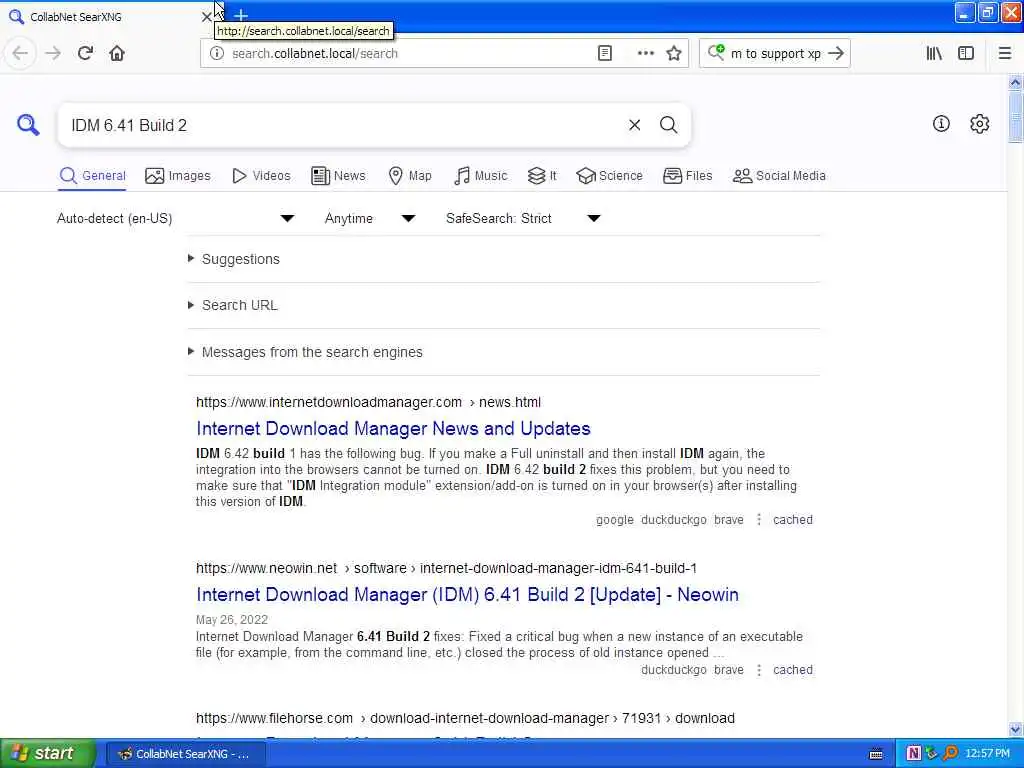Open the language Auto-detect dropdown
Viewport: 1024px width, 768px height.
tap(175, 218)
